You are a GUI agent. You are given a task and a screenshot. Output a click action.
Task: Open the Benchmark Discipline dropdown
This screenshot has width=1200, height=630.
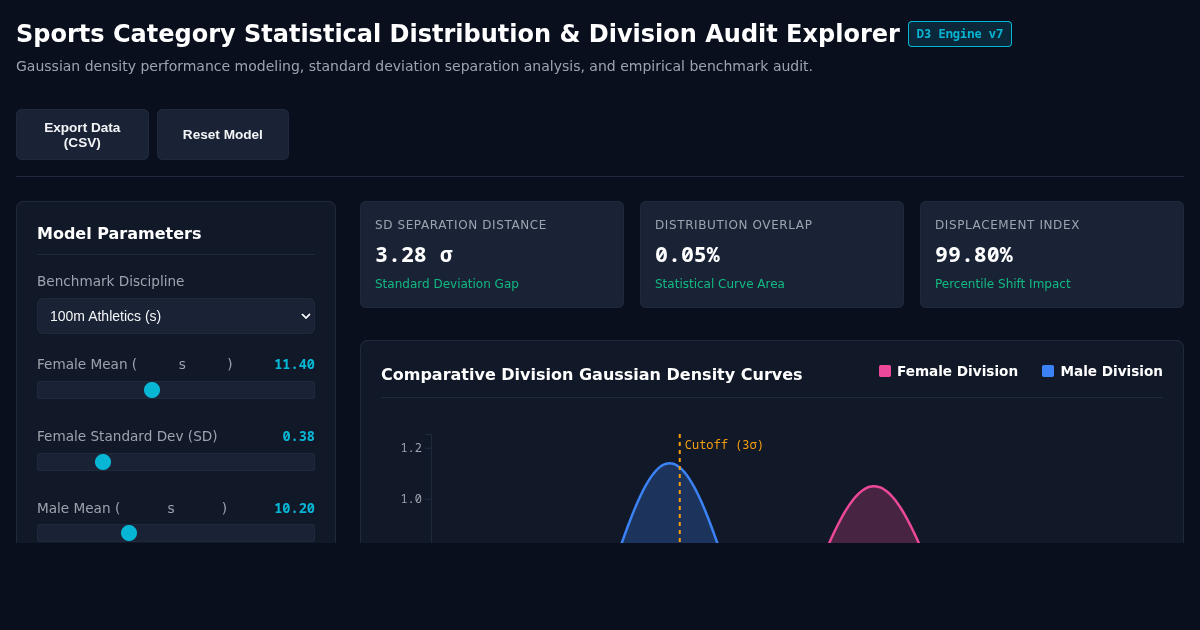(176, 316)
